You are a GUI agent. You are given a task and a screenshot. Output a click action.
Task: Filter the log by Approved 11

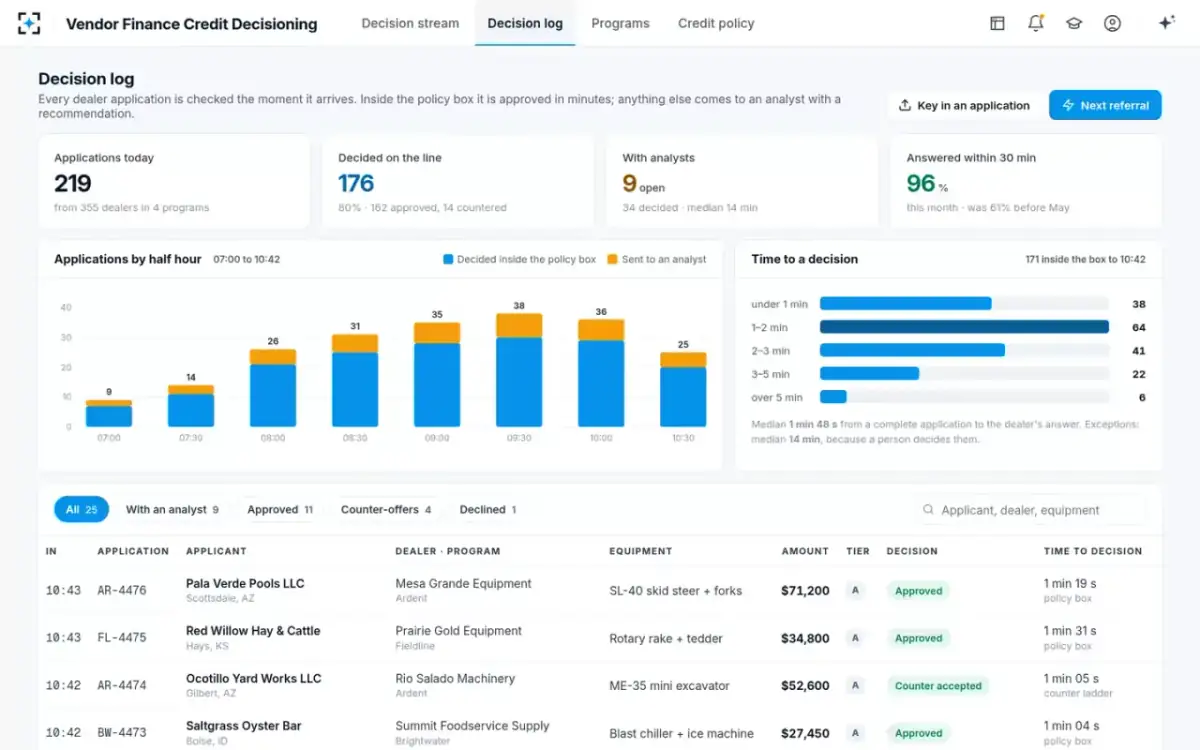tap(280, 510)
